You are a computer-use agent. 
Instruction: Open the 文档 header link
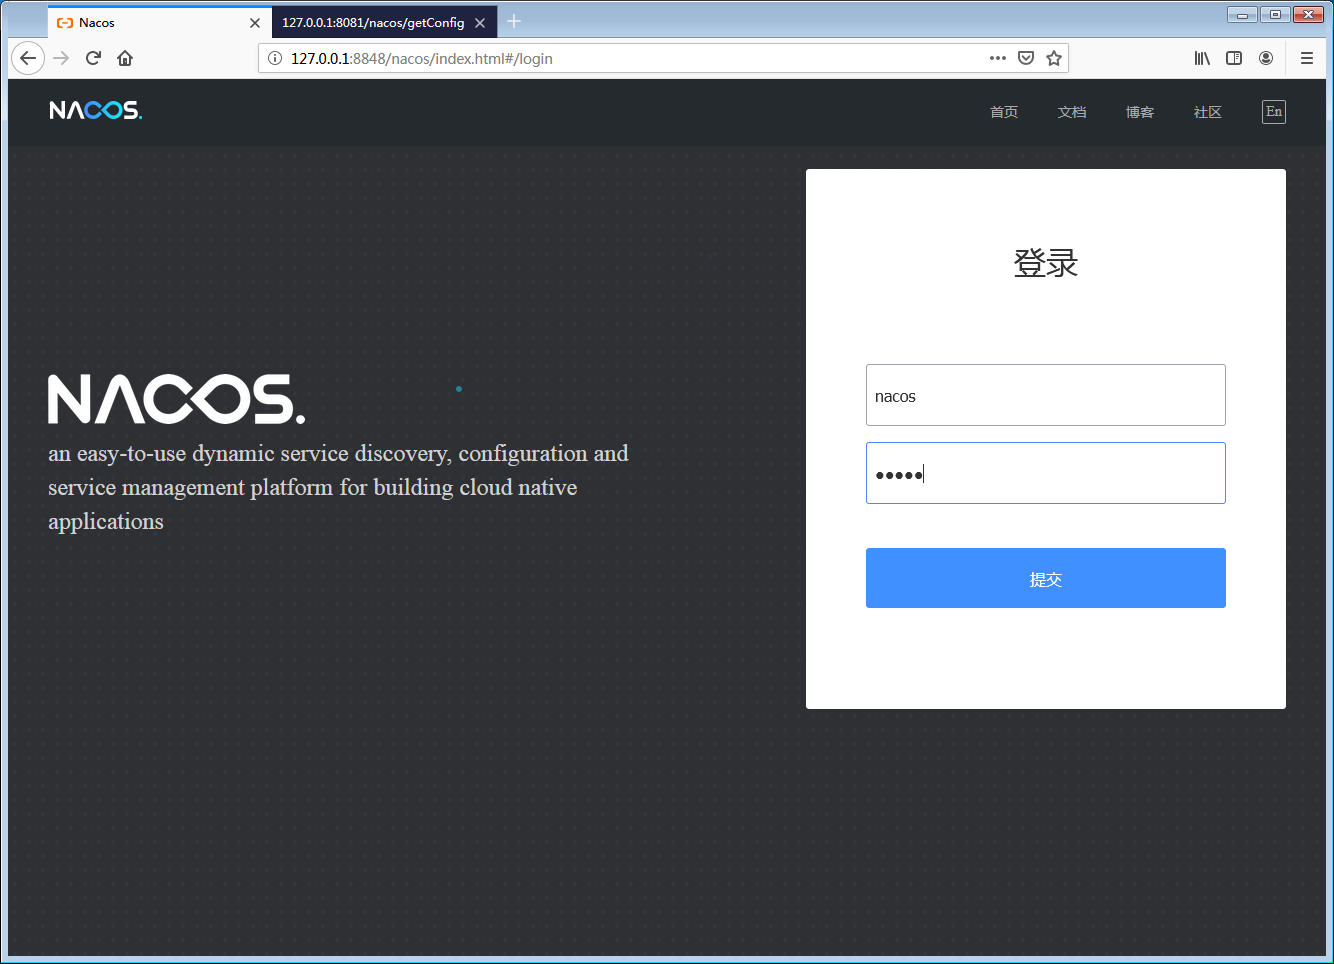tap(1072, 112)
